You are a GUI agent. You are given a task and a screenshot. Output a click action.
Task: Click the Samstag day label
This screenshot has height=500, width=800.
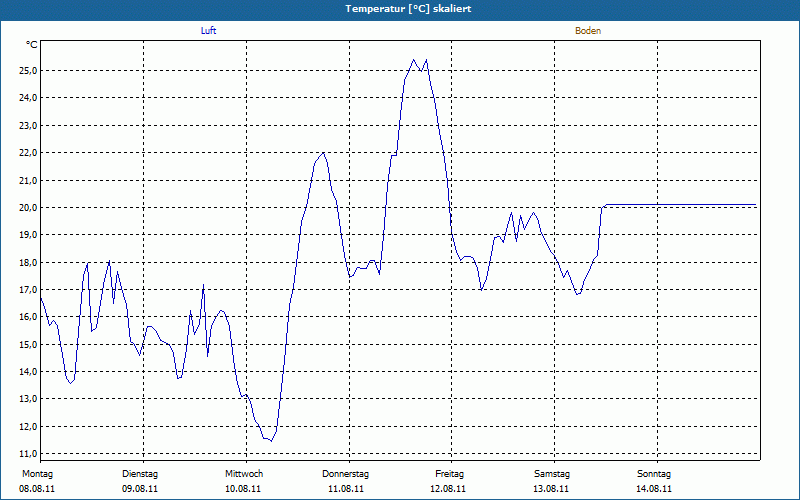click(552, 474)
